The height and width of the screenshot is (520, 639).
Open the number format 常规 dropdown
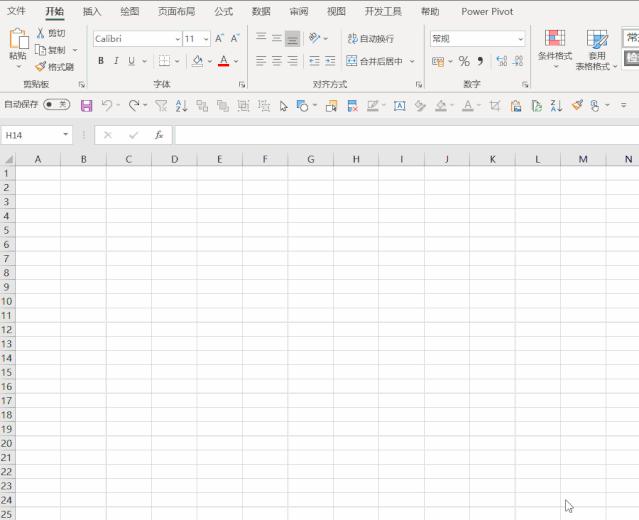pos(520,39)
